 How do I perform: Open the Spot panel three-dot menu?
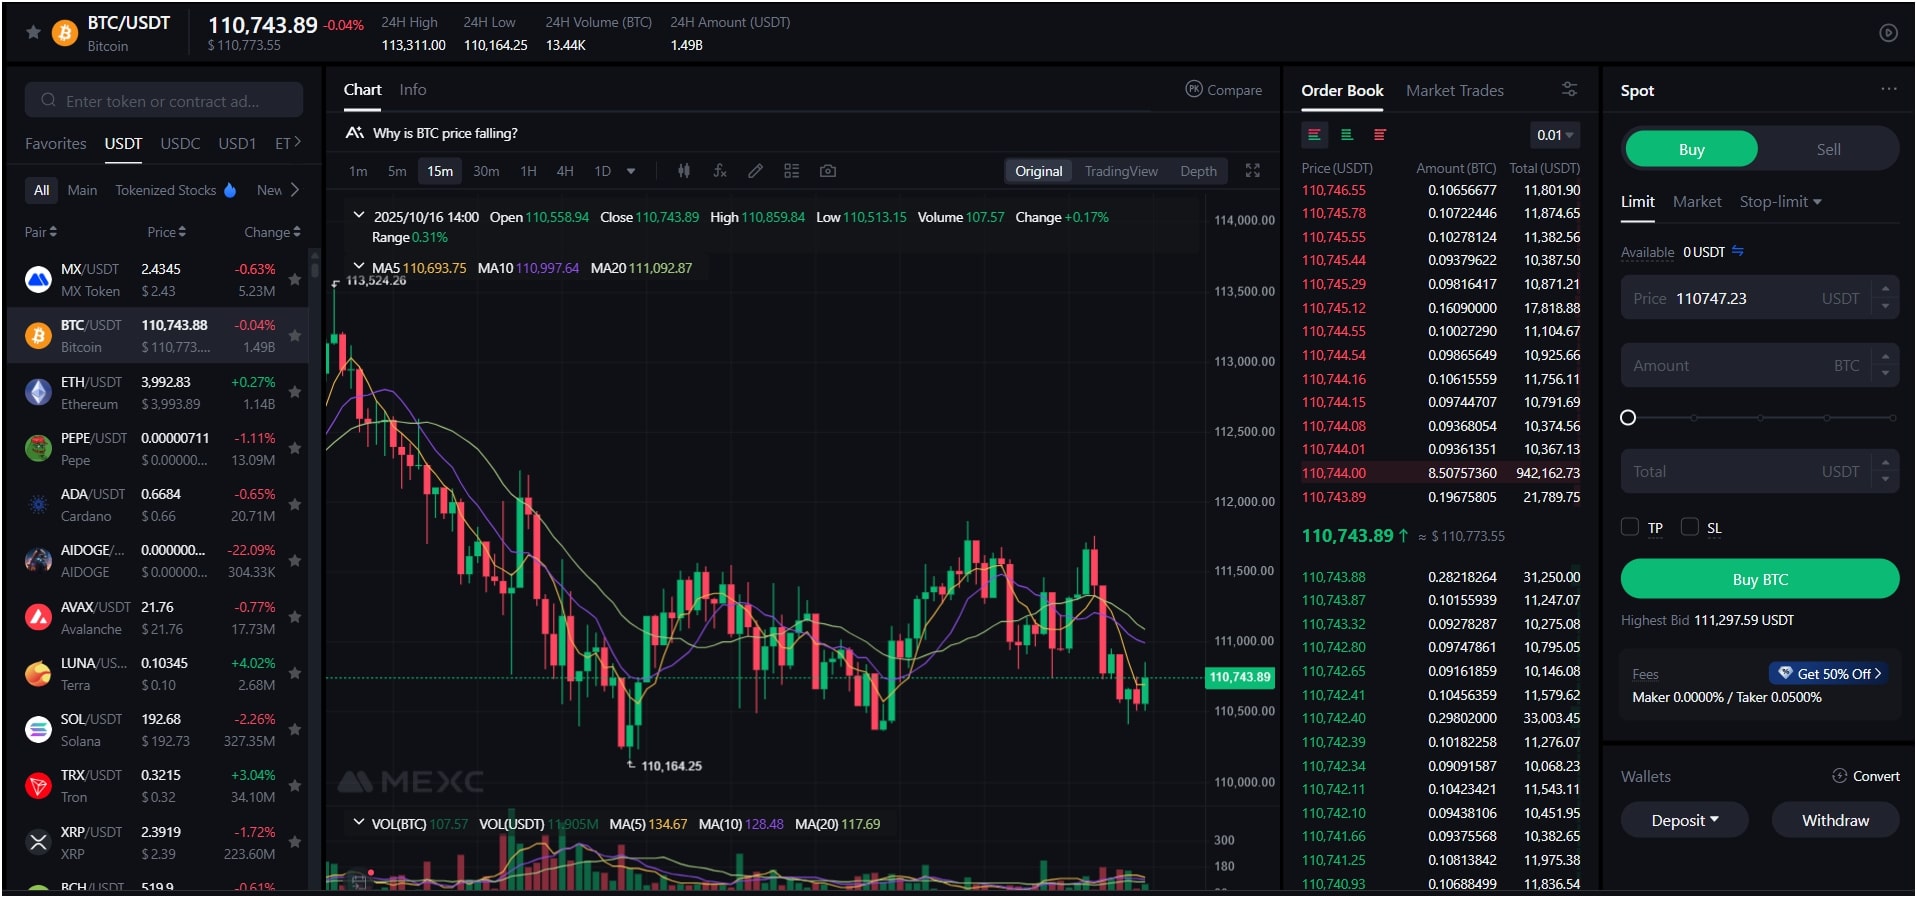point(1888,89)
